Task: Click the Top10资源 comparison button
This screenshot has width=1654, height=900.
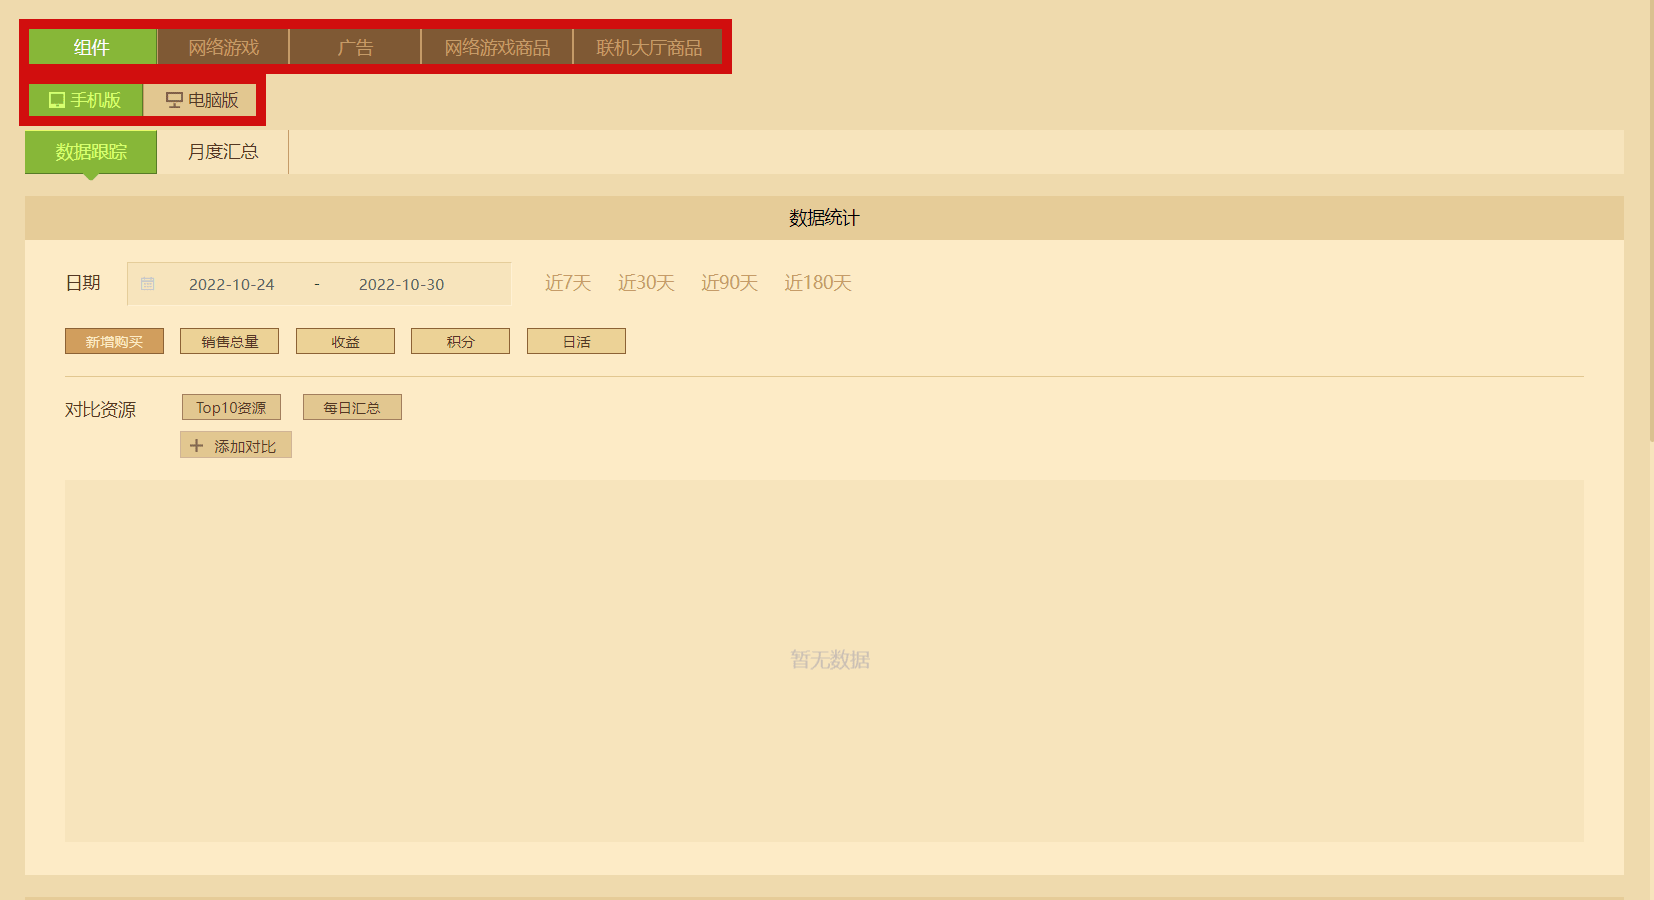Action: [x=231, y=407]
